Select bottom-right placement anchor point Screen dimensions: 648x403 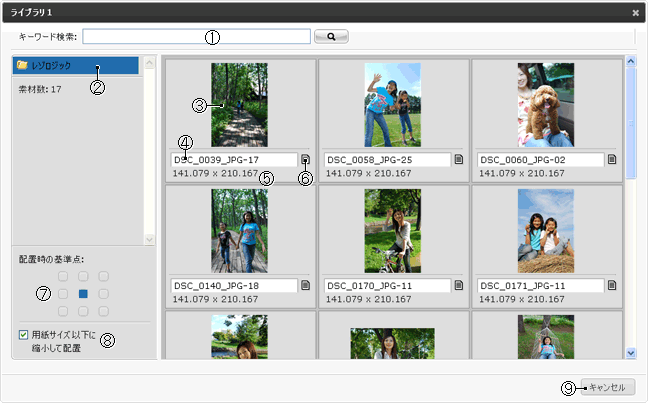pos(103,311)
